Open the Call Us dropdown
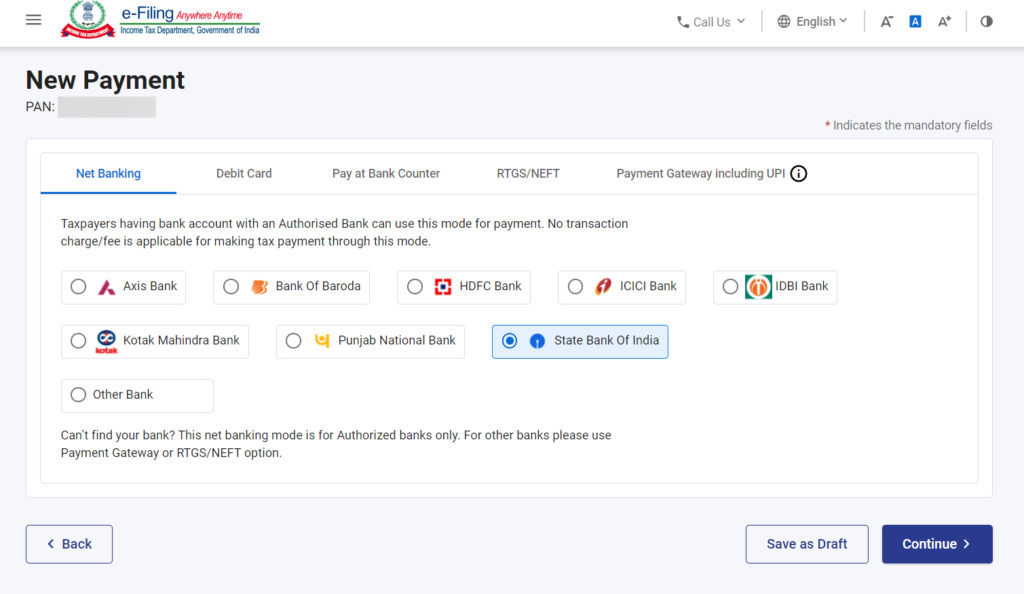The height and width of the screenshot is (594, 1024). coord(710,21)
